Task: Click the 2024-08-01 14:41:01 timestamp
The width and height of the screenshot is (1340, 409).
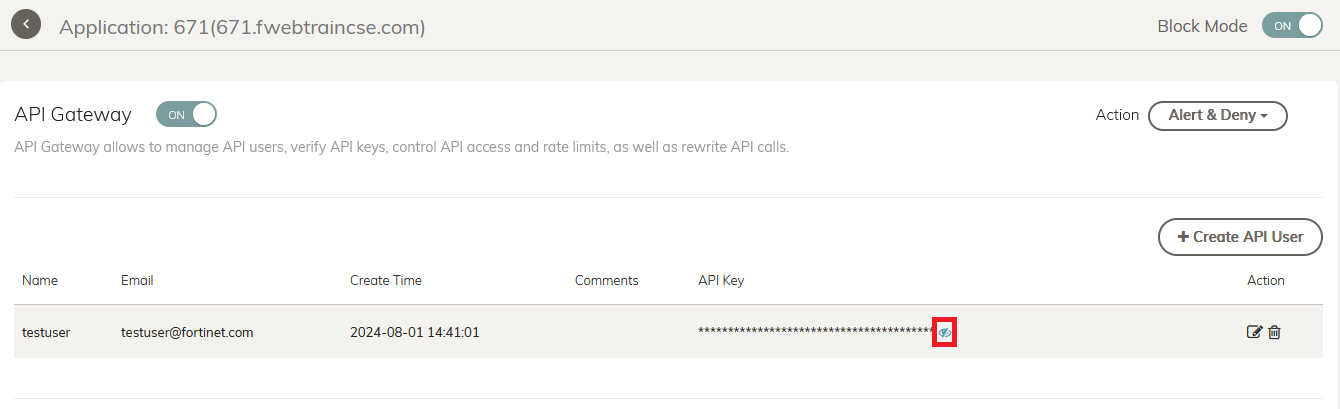Action: tap(415, 332)
